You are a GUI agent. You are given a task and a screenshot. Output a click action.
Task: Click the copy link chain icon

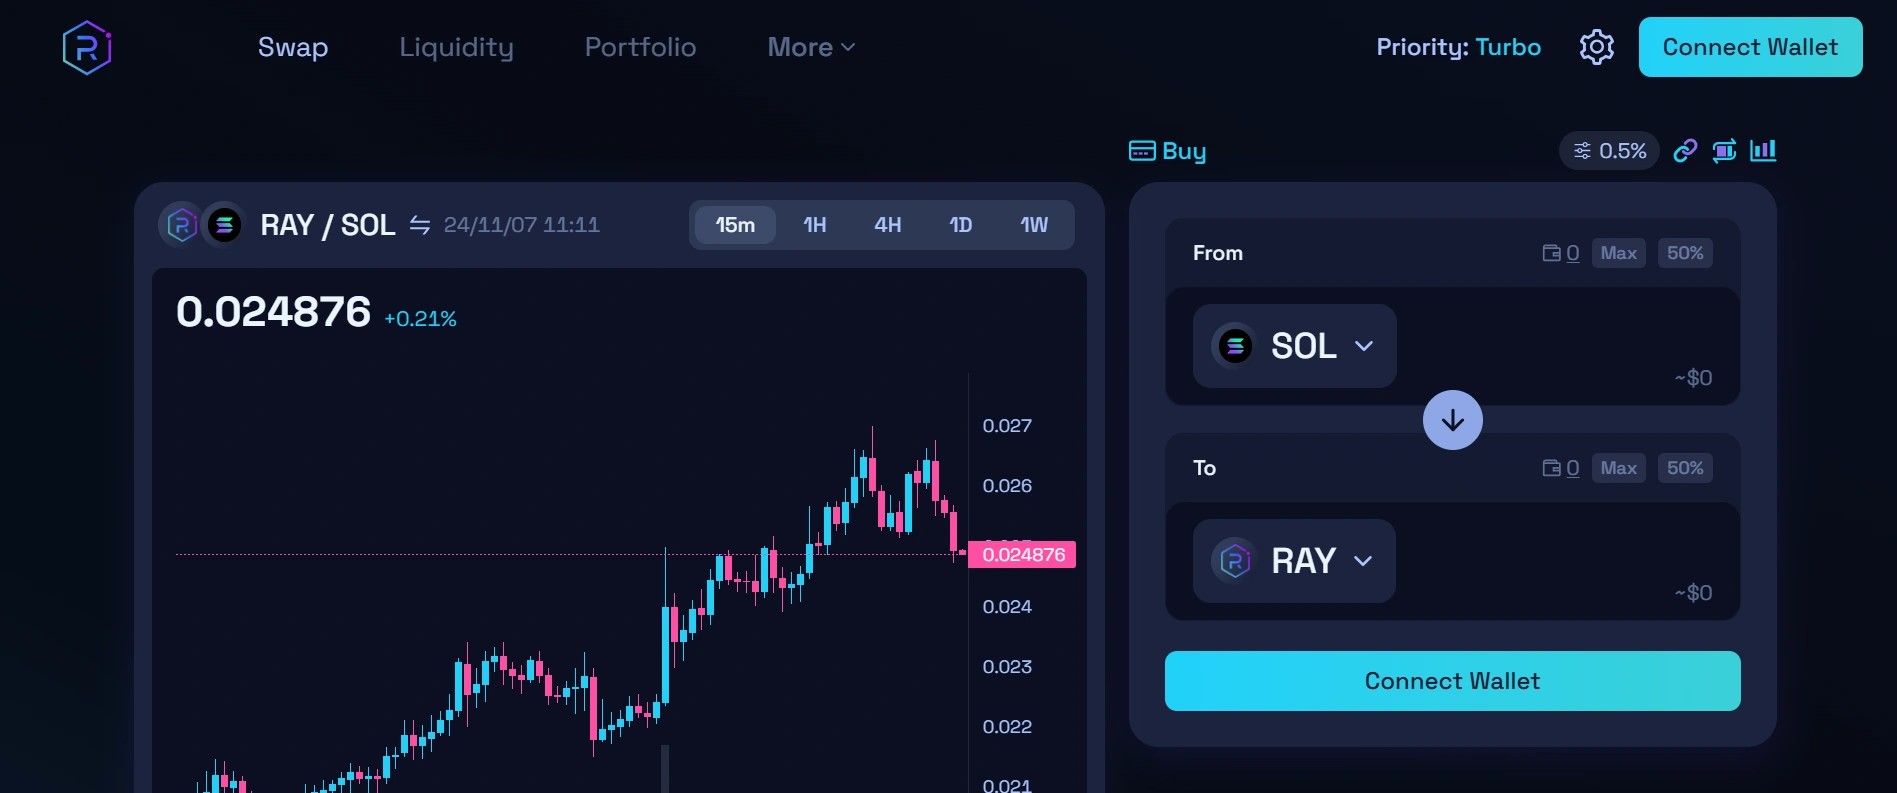[x=1685, y=151]
